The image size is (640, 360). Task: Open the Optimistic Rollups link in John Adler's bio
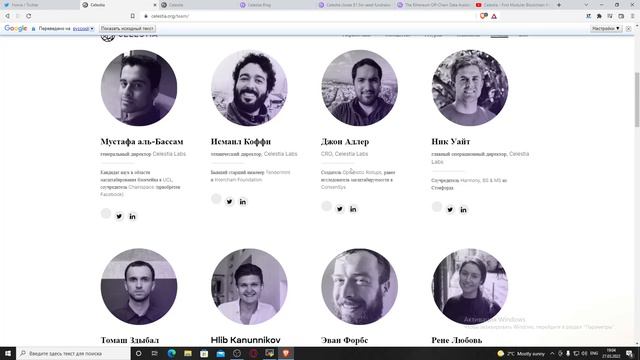pos(362,172)
